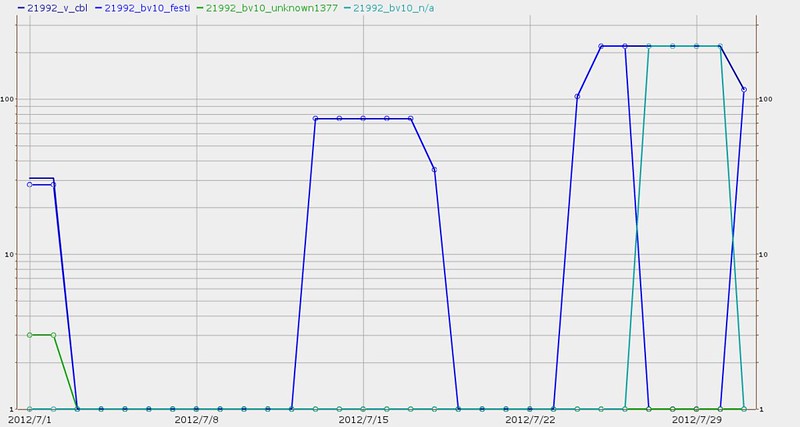Select the teal 21992_bv10_n/a legend entry
800x427 pixels.
coord(389,8)
